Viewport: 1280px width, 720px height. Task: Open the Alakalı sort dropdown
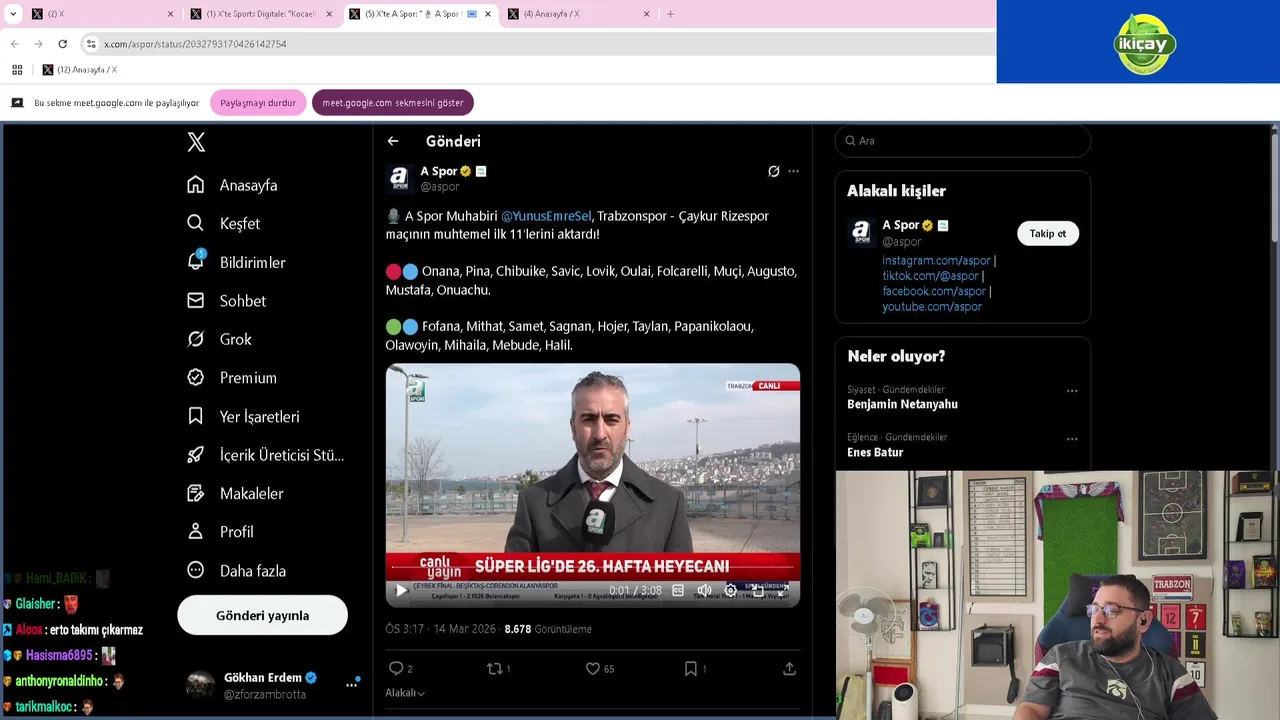click(x=405, y=693)
